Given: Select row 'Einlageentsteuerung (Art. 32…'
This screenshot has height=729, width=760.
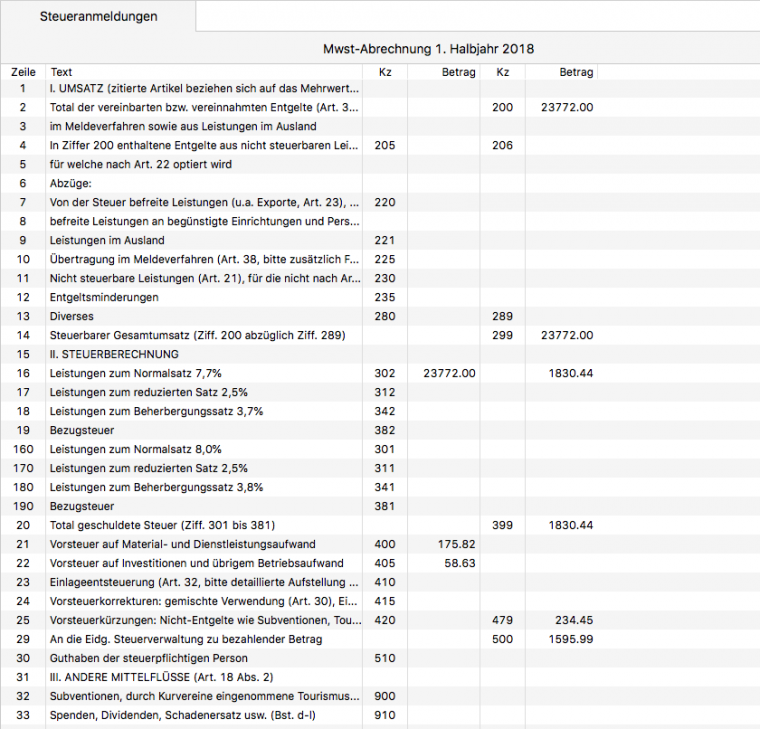Looking at the screenshot, I should [x=380, y=582].
